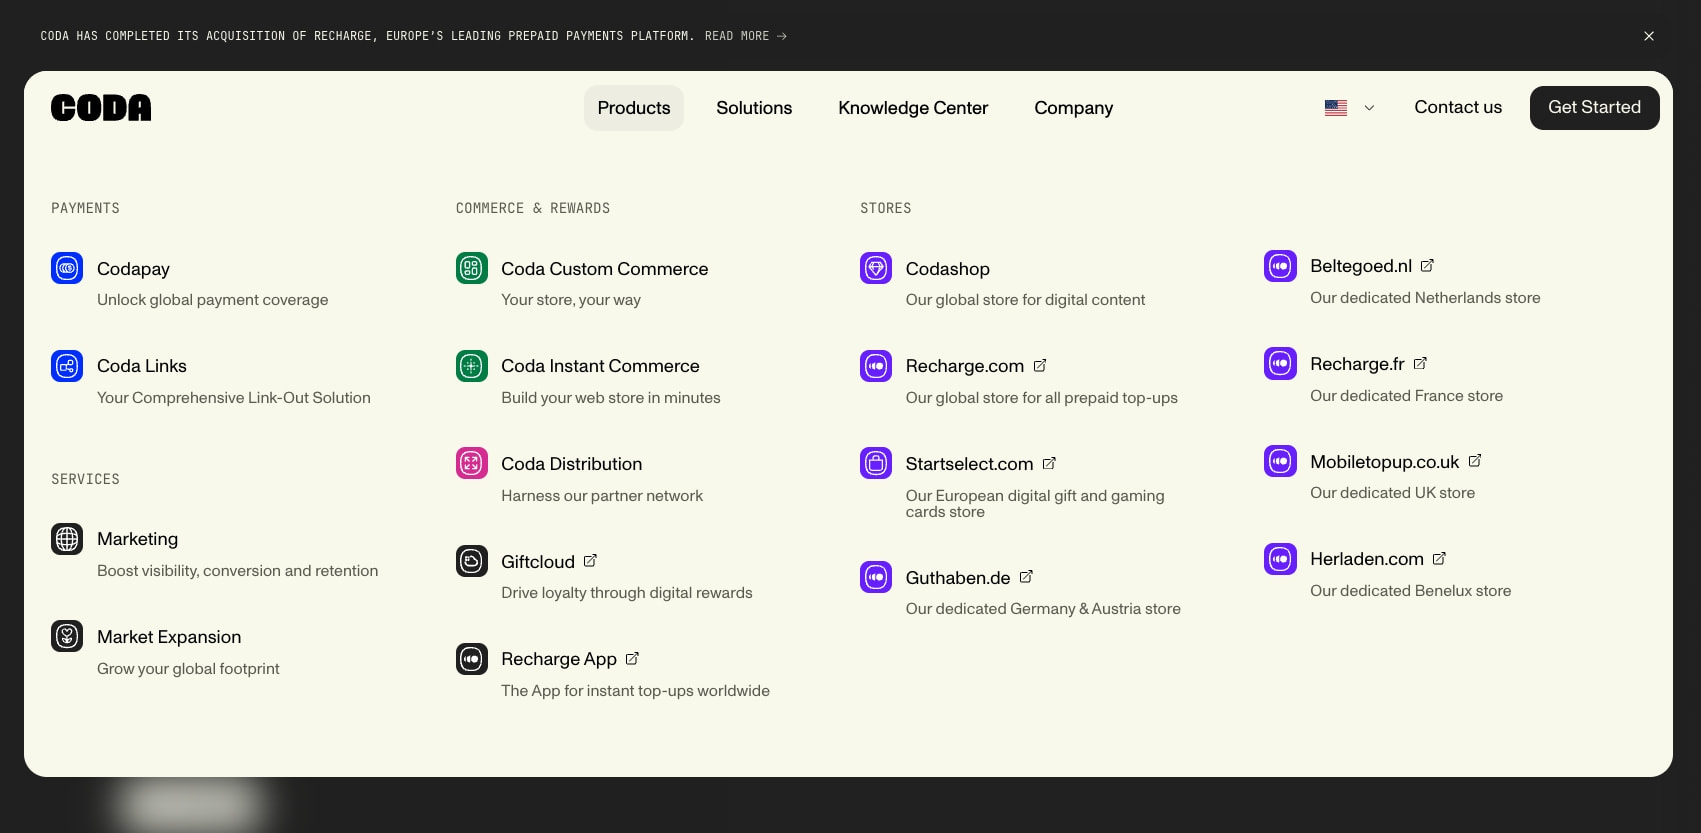Click the Mobiletopup.co.uk store icon
Screen dimensions: 1701x833
pyautogui.click(x=1280, y=461)
